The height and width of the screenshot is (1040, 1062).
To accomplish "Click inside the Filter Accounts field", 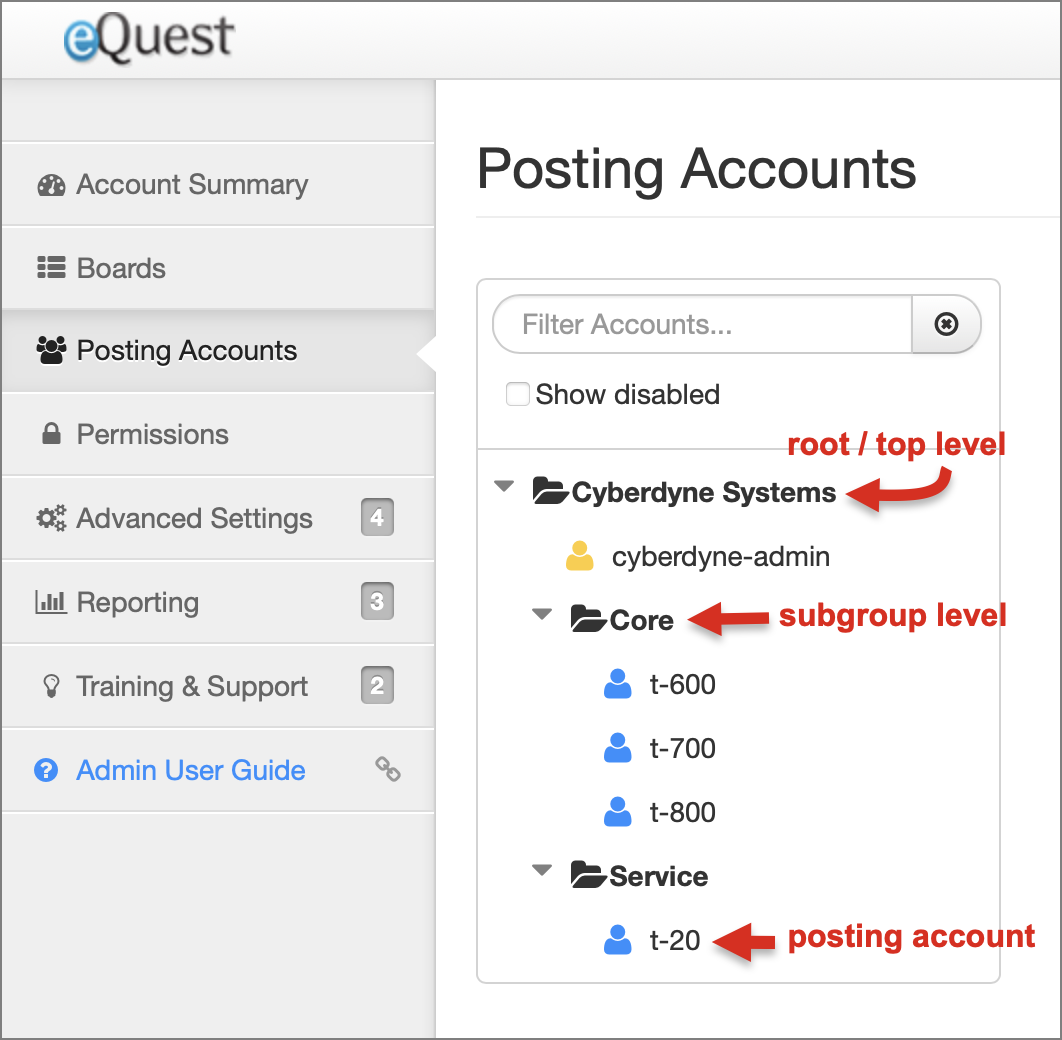I will (700, 324).
